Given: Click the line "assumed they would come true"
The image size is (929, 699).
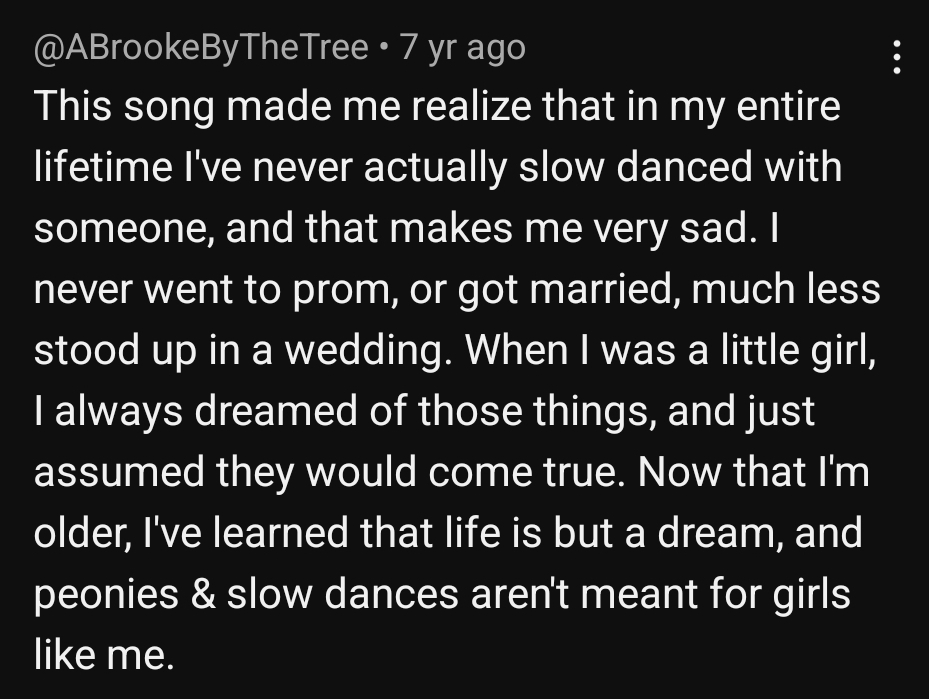Looking at the screenshot, I should pos(451,472).
